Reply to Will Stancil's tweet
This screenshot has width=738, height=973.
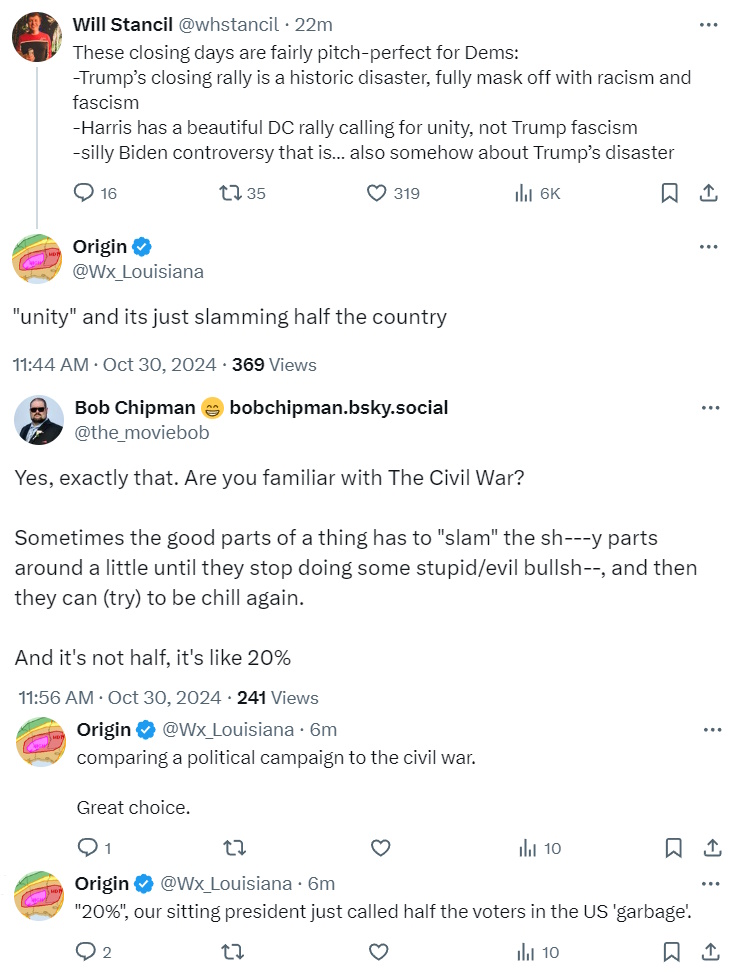click(95, 193)
